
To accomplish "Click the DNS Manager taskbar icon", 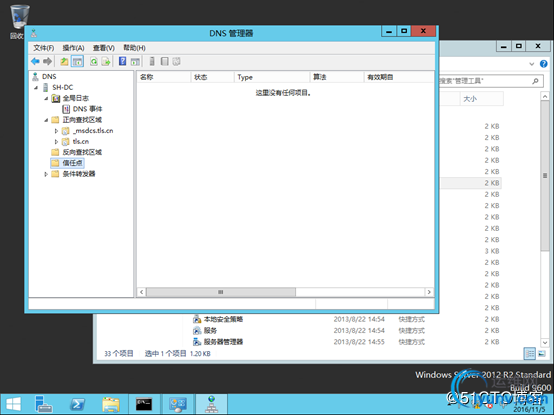I will click(x=211, y=404).
